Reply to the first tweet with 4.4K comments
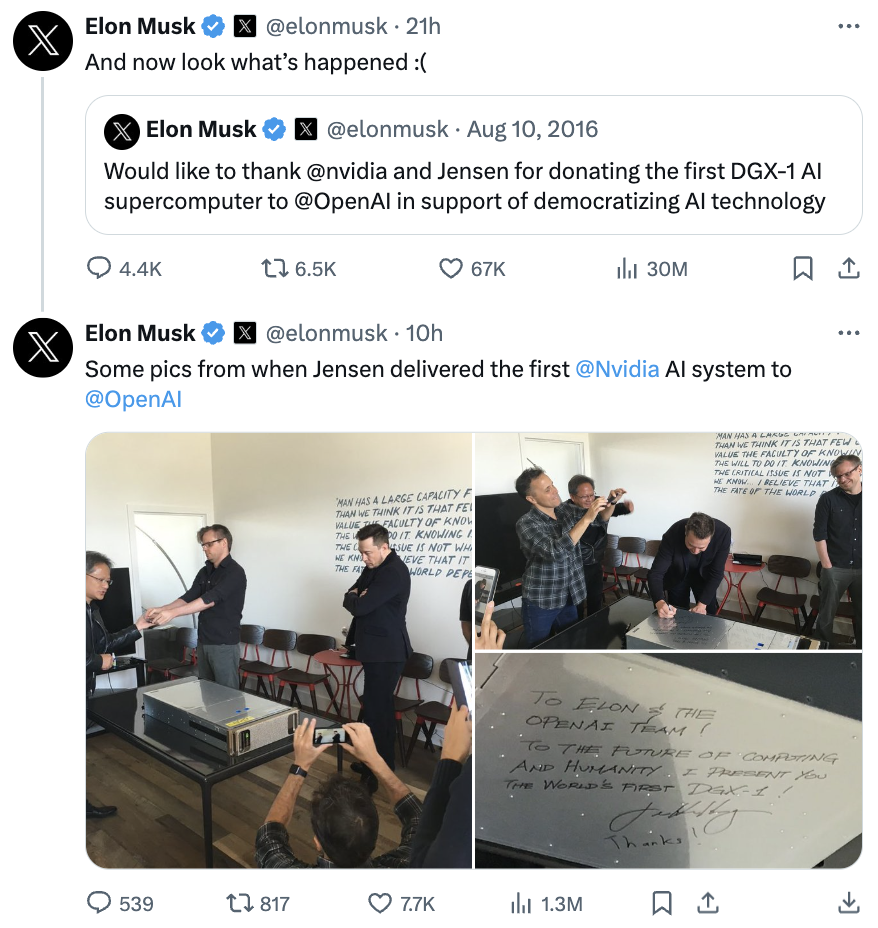This screenshot has width=878, height=928. tap(100, 268)
